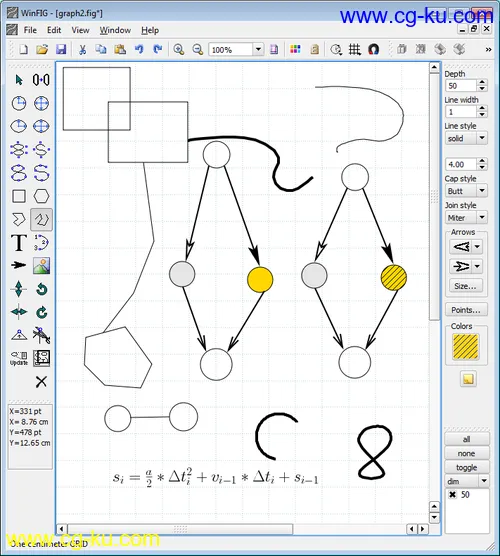
Task: Click the all depths button
Action: click(x=467, y=439)
